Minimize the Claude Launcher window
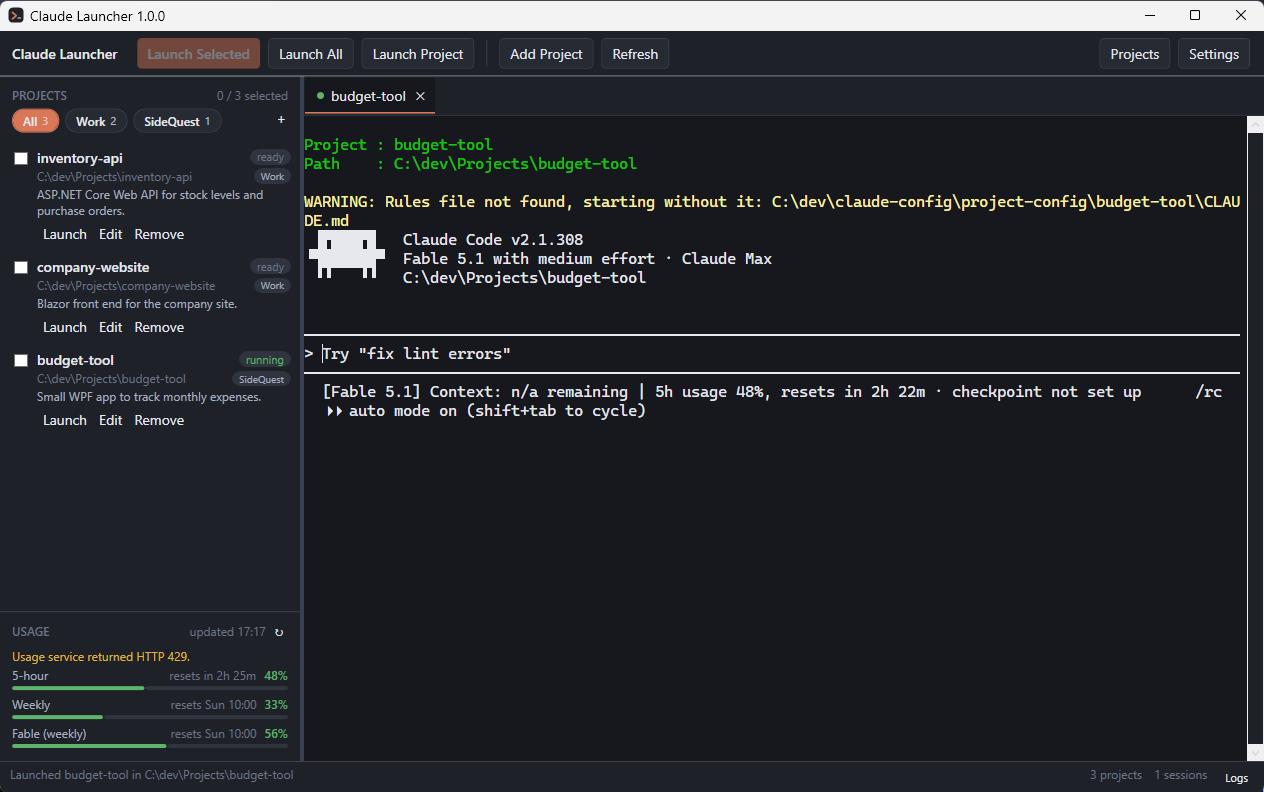This screenshot has height=792, width=1264. pos(1149,15)
